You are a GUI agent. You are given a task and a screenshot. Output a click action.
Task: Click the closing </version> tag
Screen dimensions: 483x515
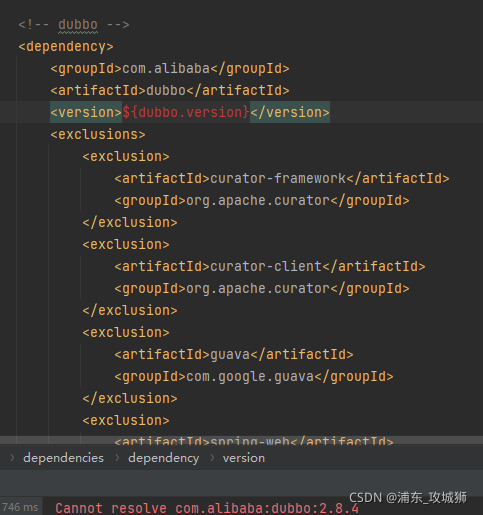point(290,112)
